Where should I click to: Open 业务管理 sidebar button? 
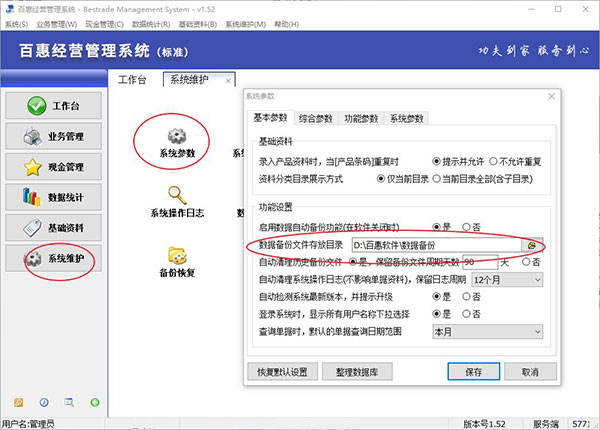pyautogui.click(x=54, y=136)
